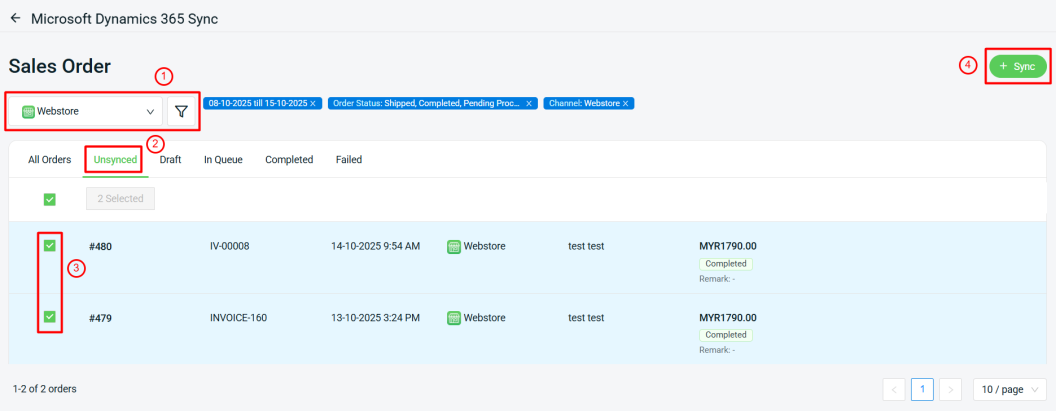Select page 1 in pagination
Viewport: 1056px width, 411px height.
click(923, 389)
